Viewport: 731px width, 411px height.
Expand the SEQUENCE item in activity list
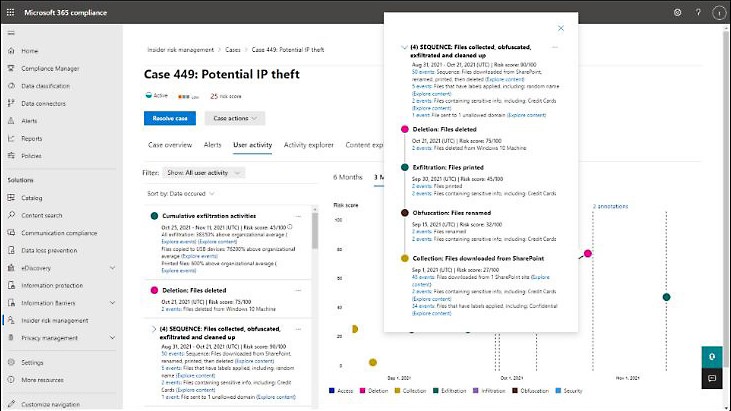point(154,329)
